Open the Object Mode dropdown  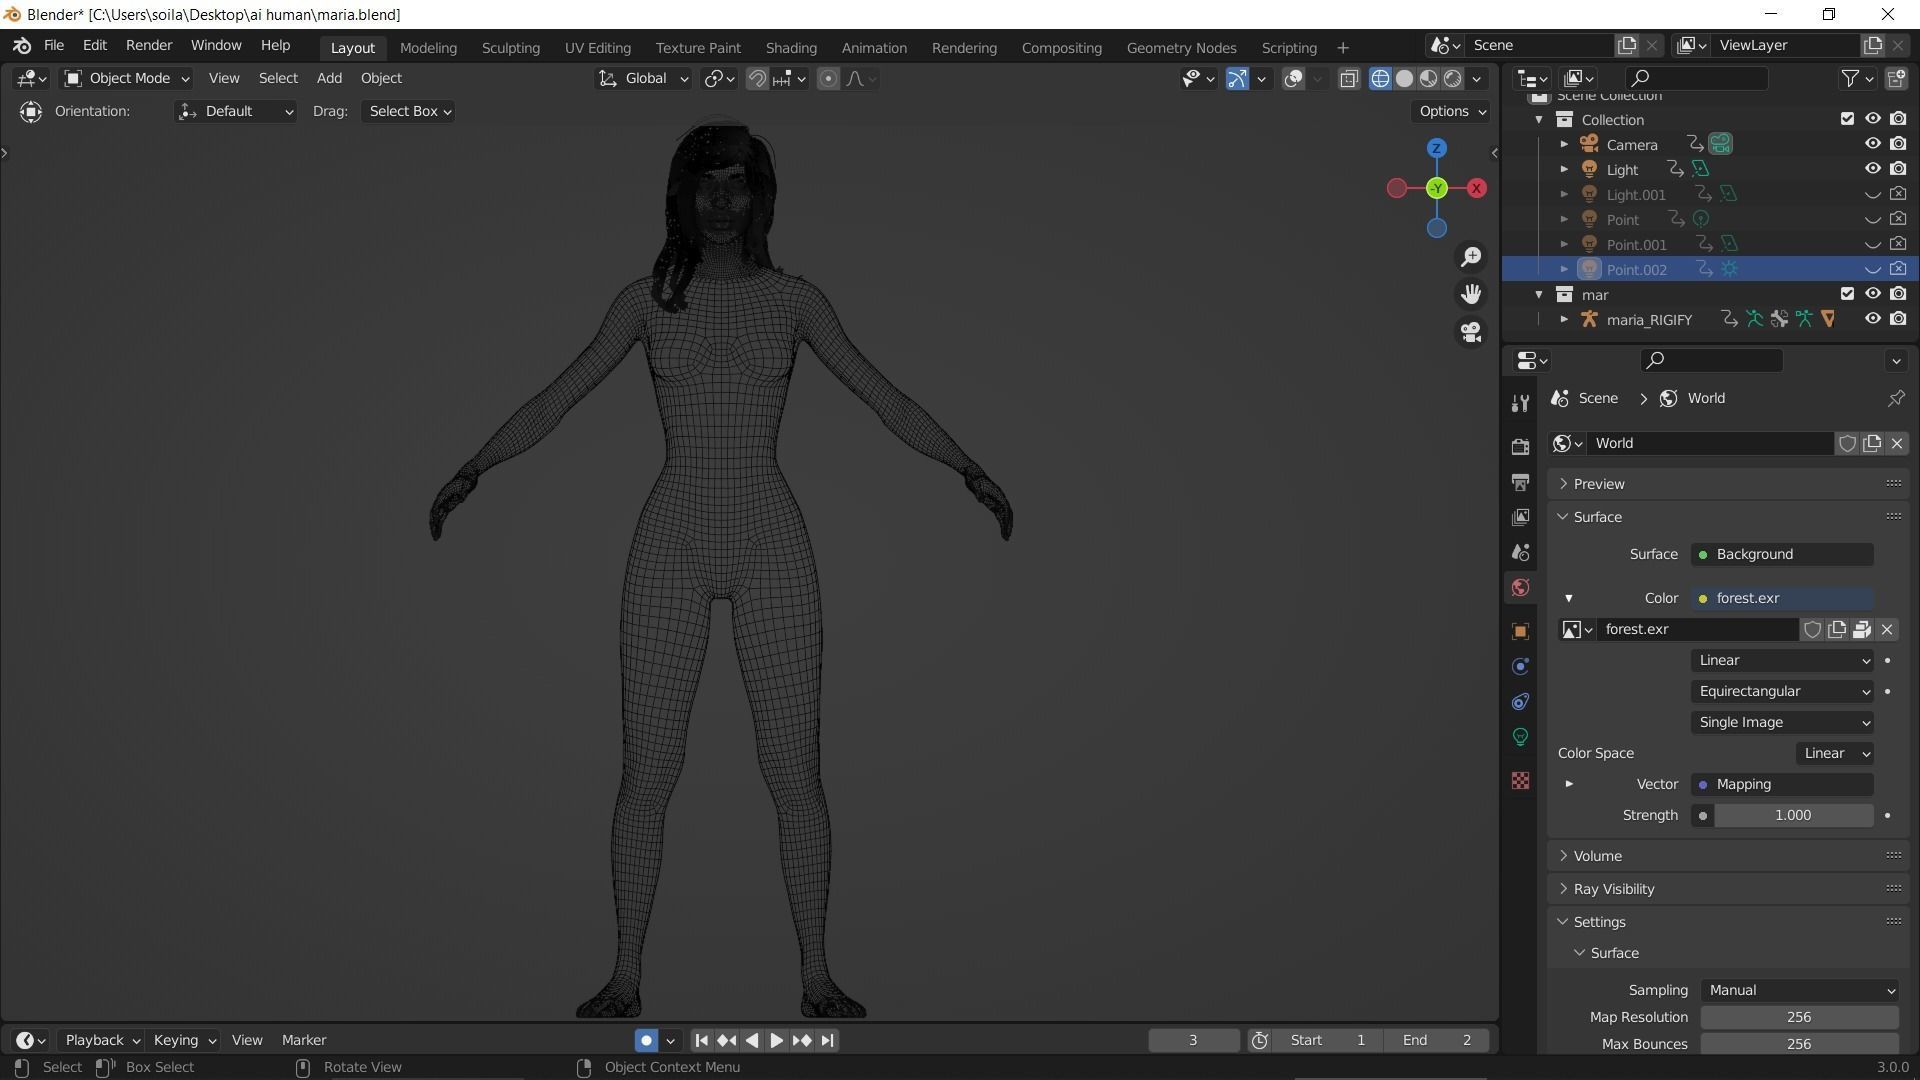click(x=126, y=78)
